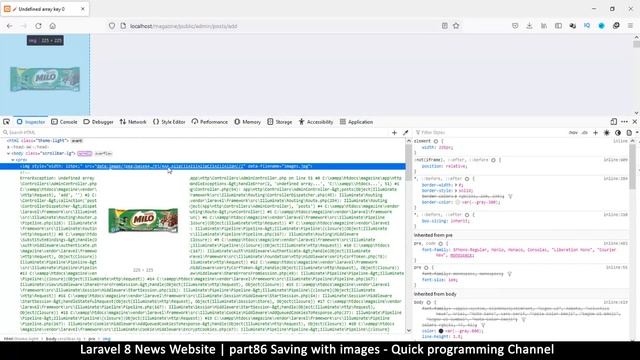This screenshot has height=360, width=640.
Task: Click the event badge on html
Action: (77, 141)
